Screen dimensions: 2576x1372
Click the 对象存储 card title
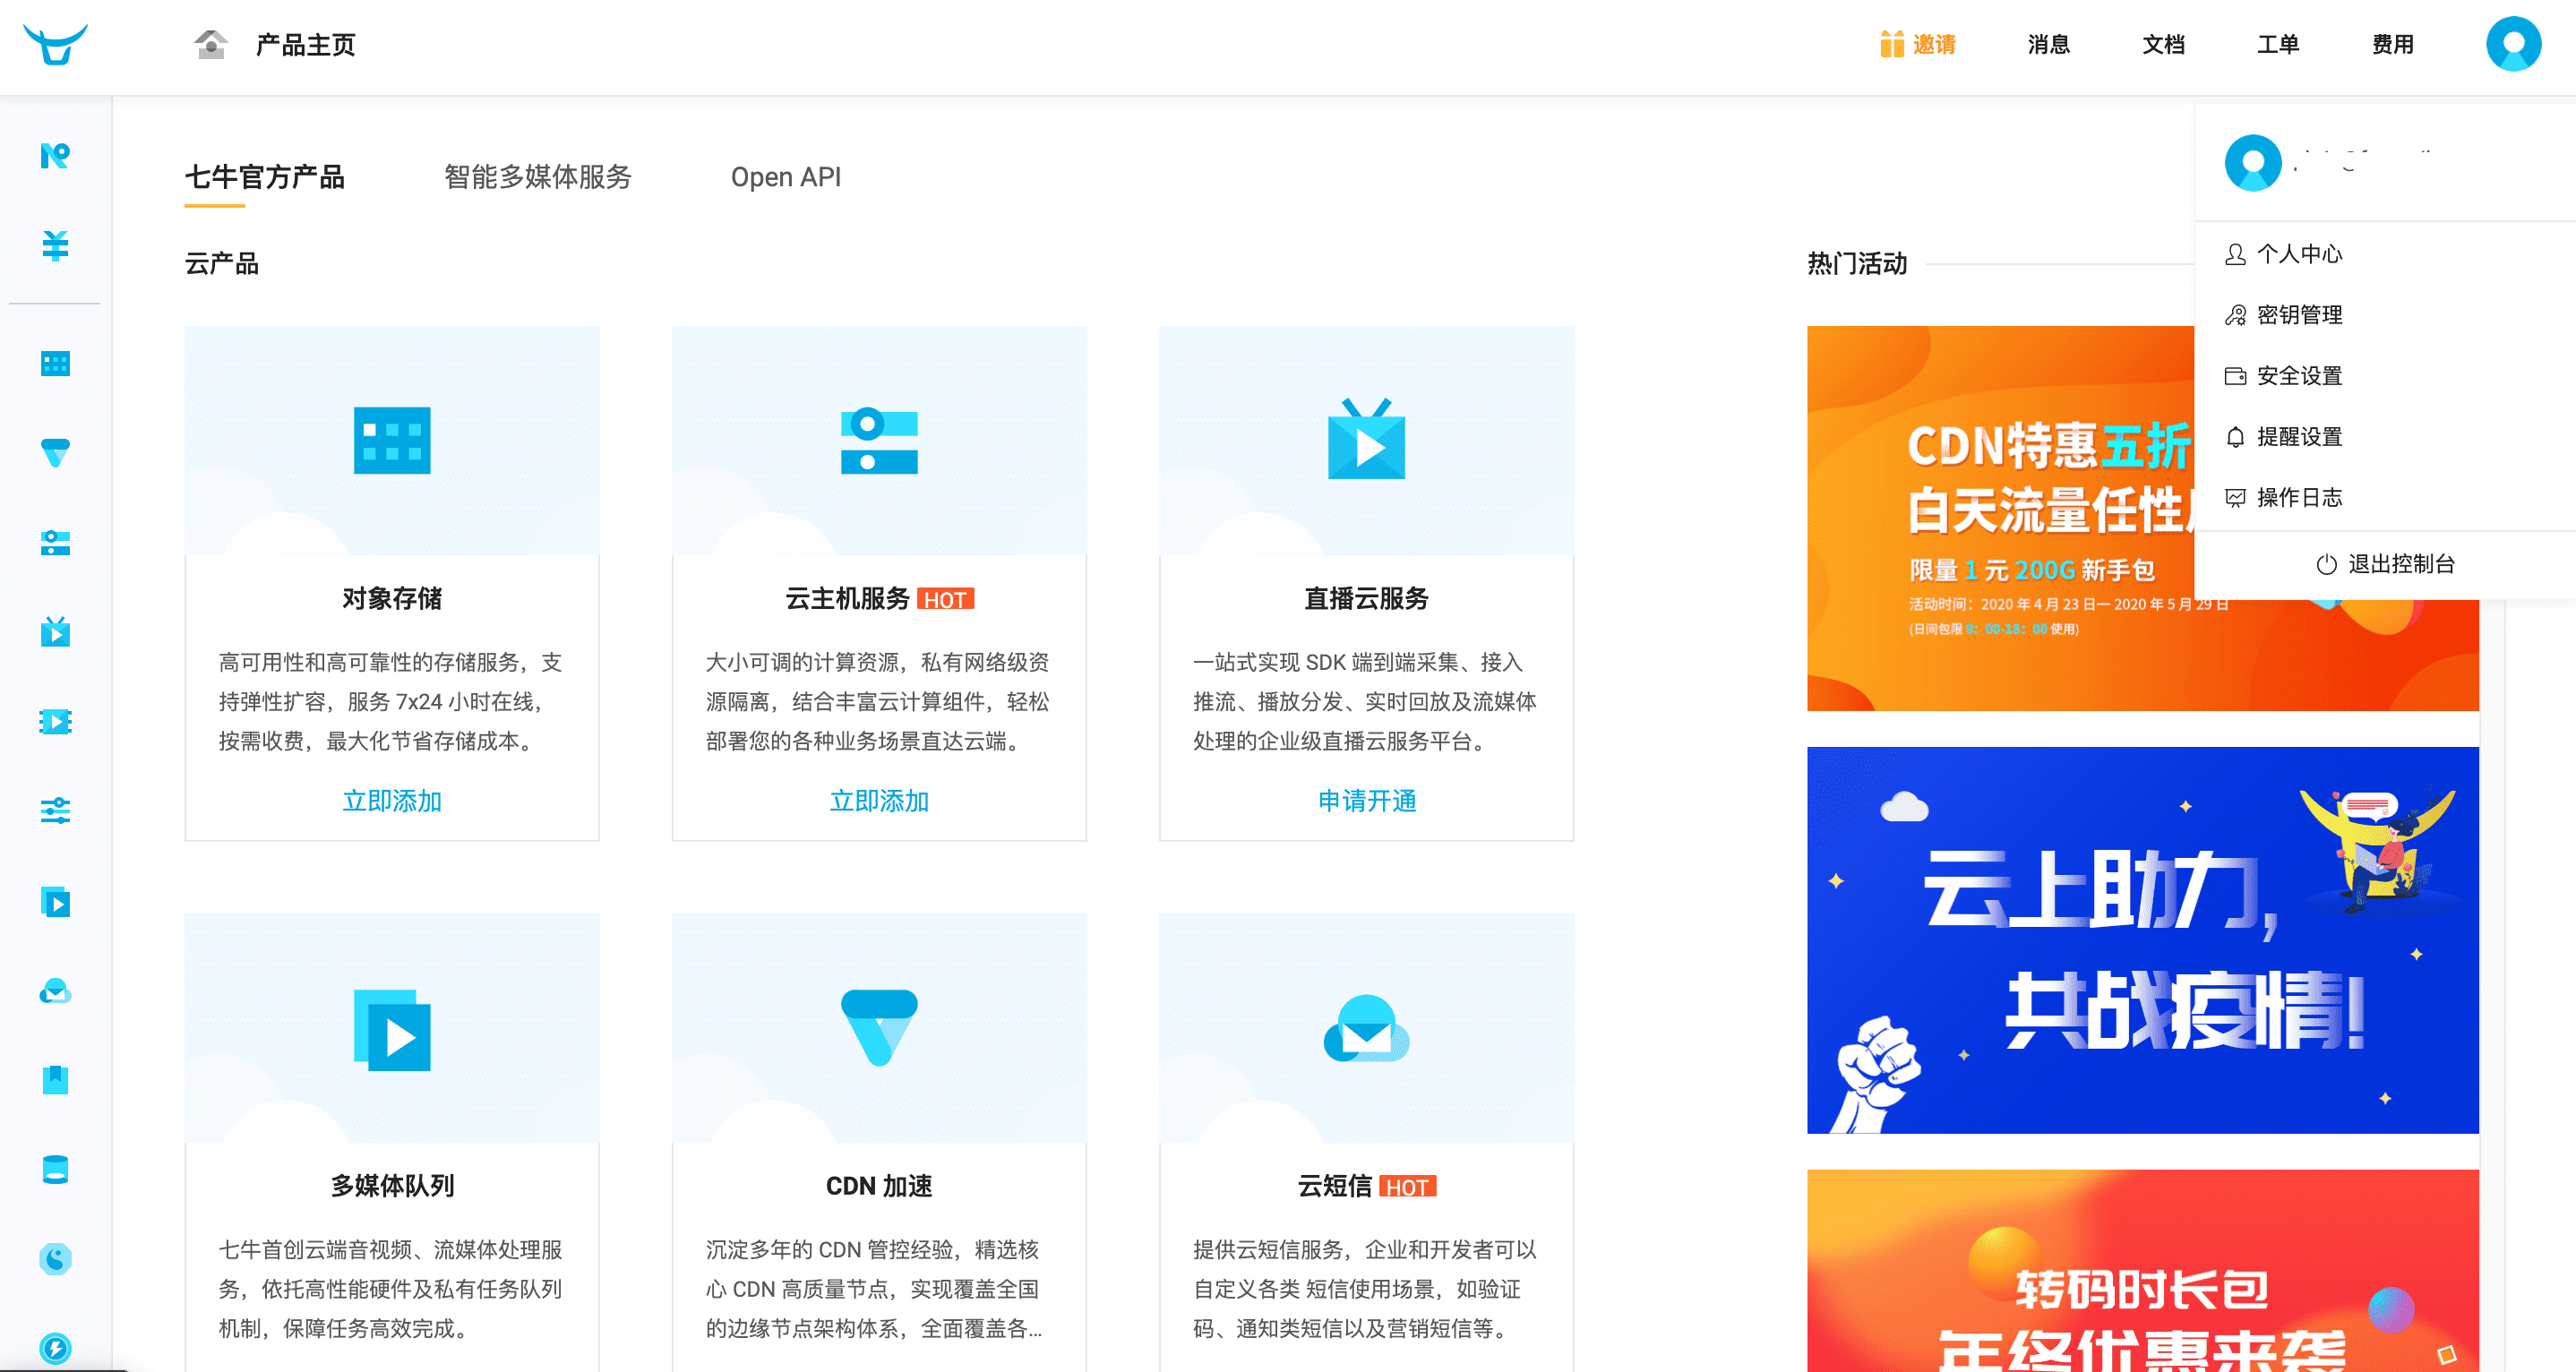(392, 598)
